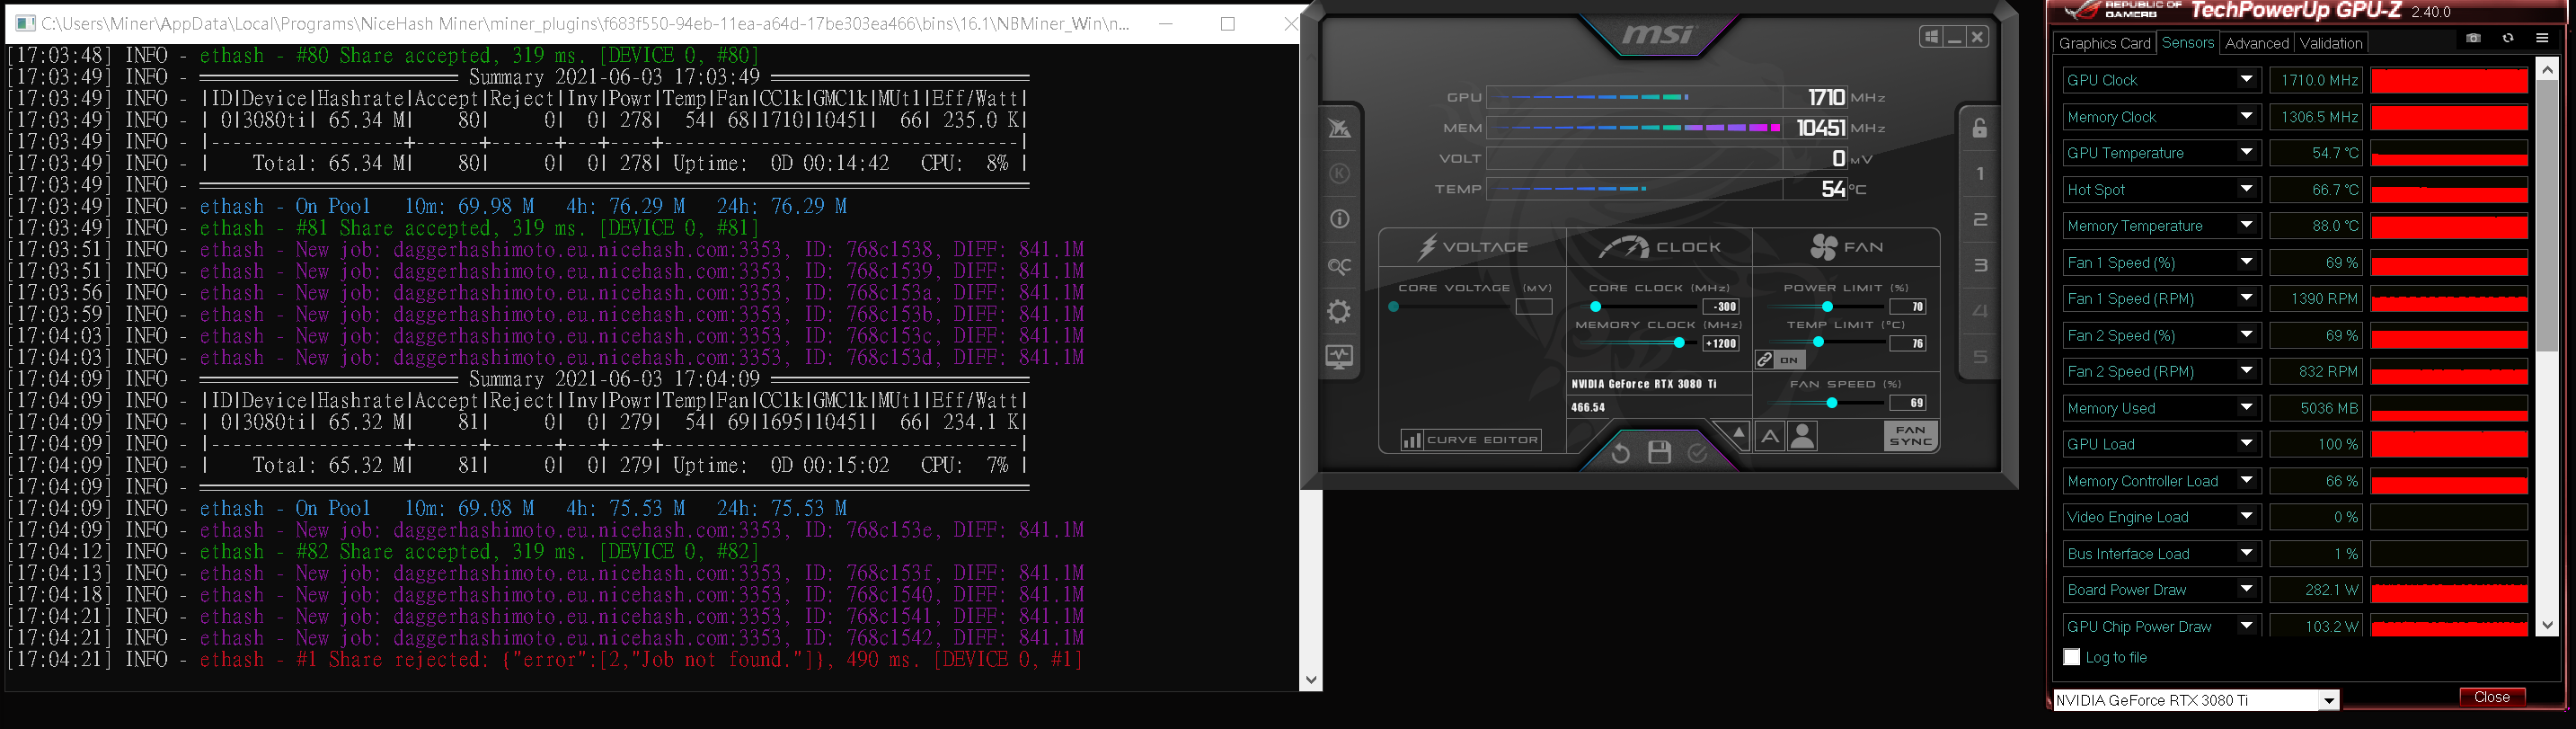The width and height of the screenshot is (2576, 729).
Task: Click GPU-Z refresh icon
Action: [2508, 38]
